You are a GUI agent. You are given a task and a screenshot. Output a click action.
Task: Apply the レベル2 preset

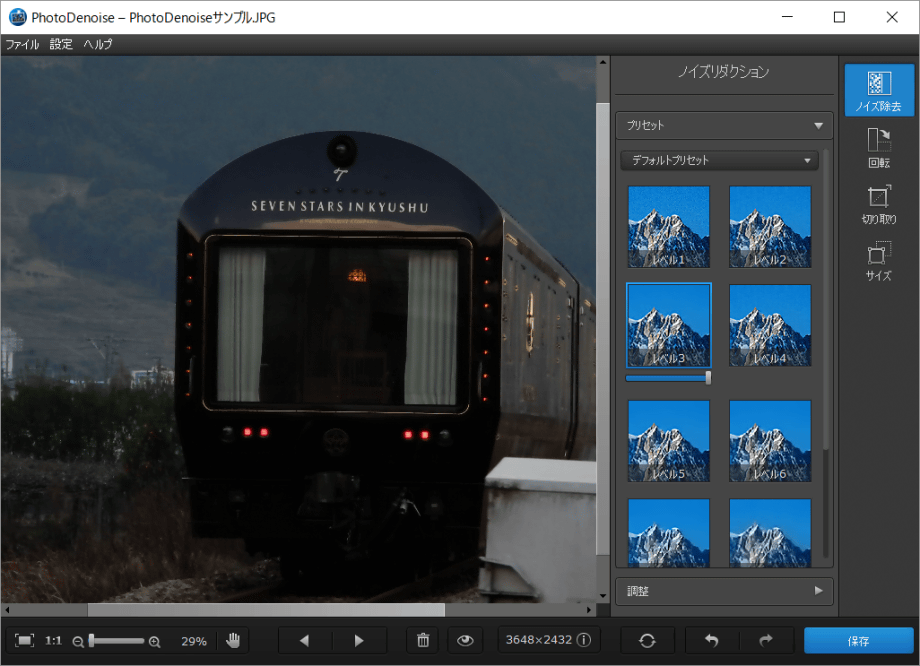point(770,227)
